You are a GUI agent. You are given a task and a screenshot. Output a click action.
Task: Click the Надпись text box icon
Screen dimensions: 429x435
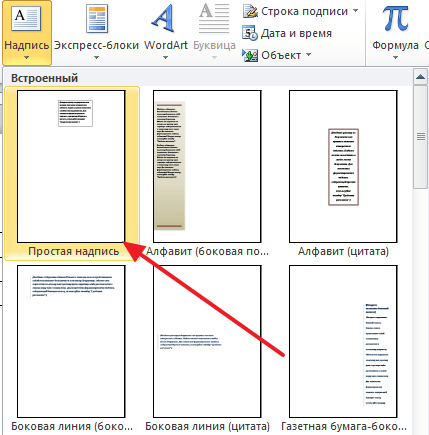[26, 19]
